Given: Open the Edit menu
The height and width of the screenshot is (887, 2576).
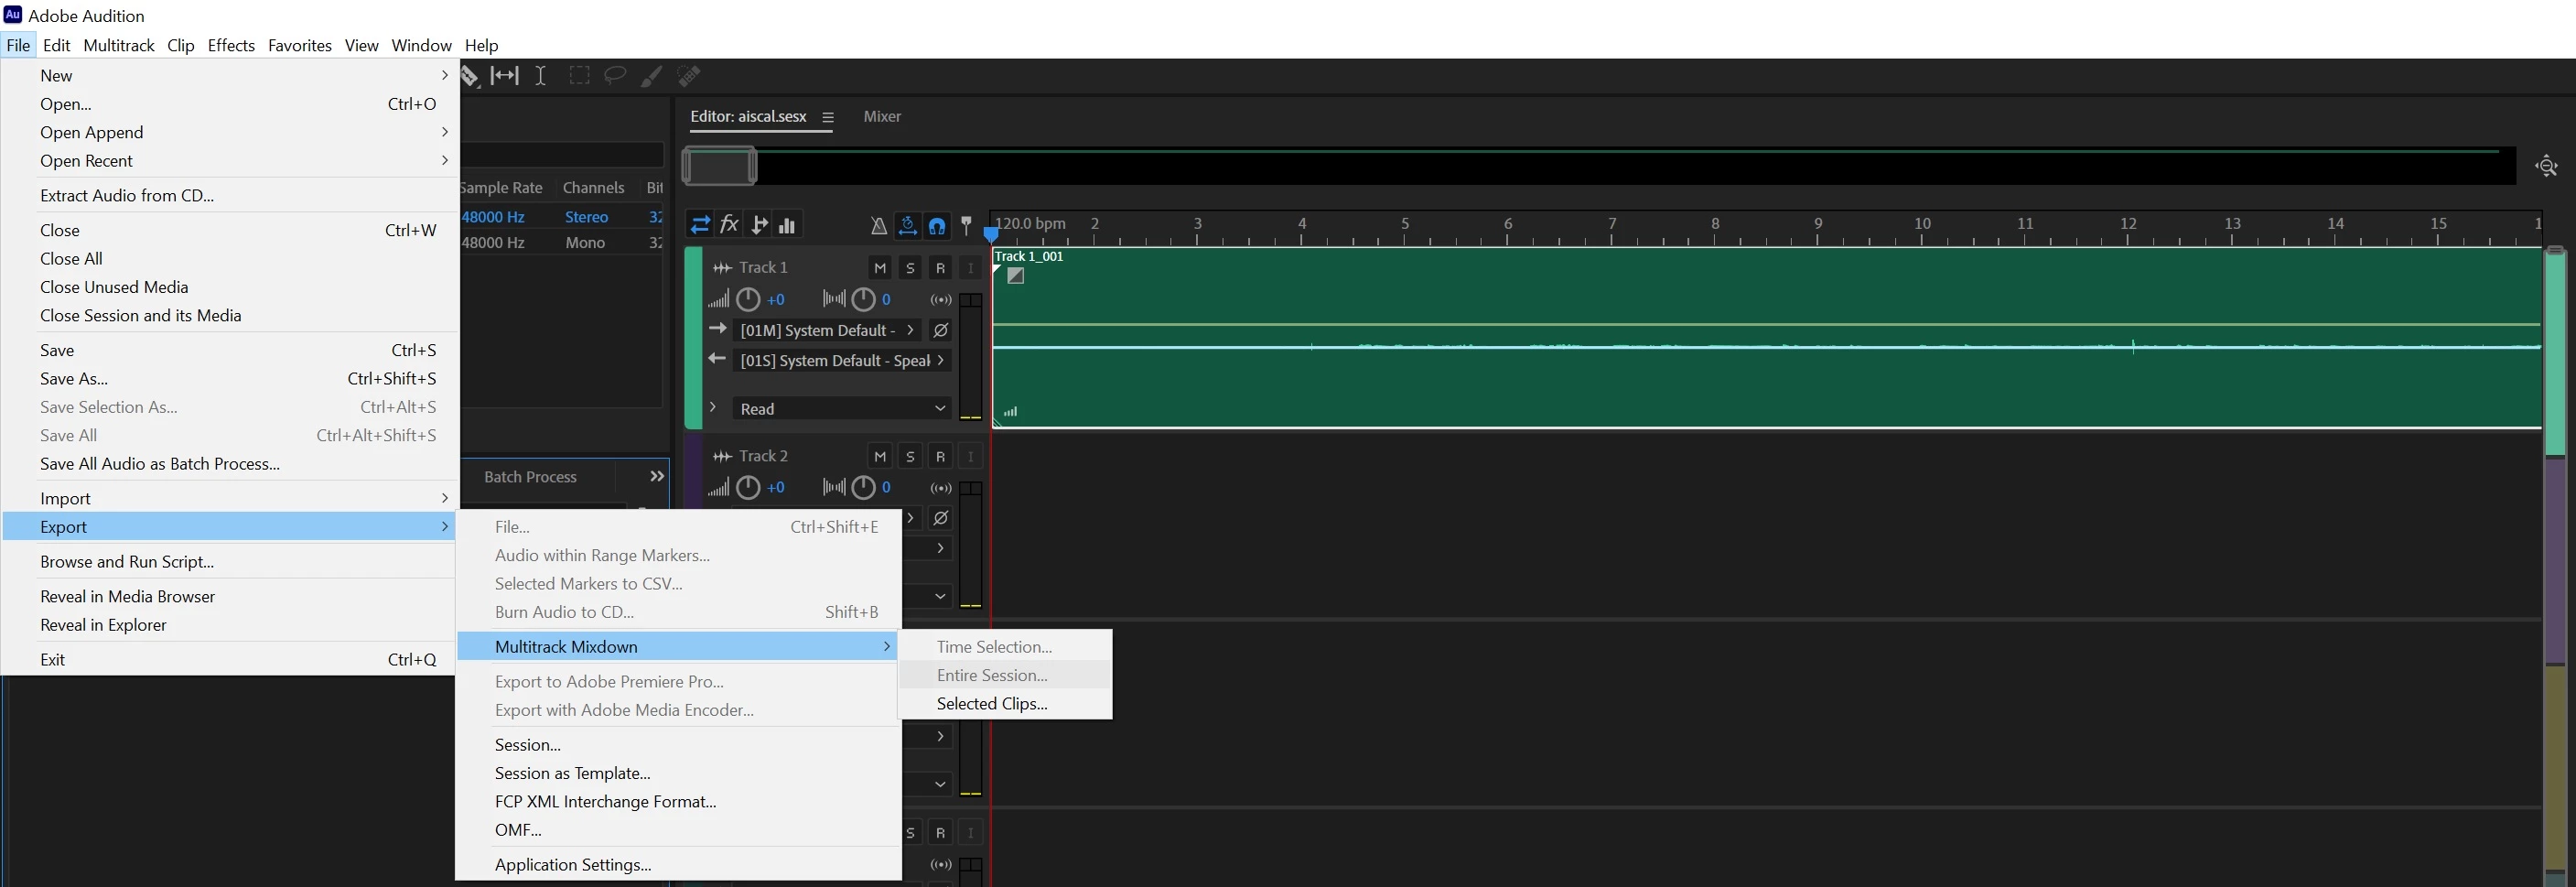Looking at the screenshot, I should click(57, 45).
